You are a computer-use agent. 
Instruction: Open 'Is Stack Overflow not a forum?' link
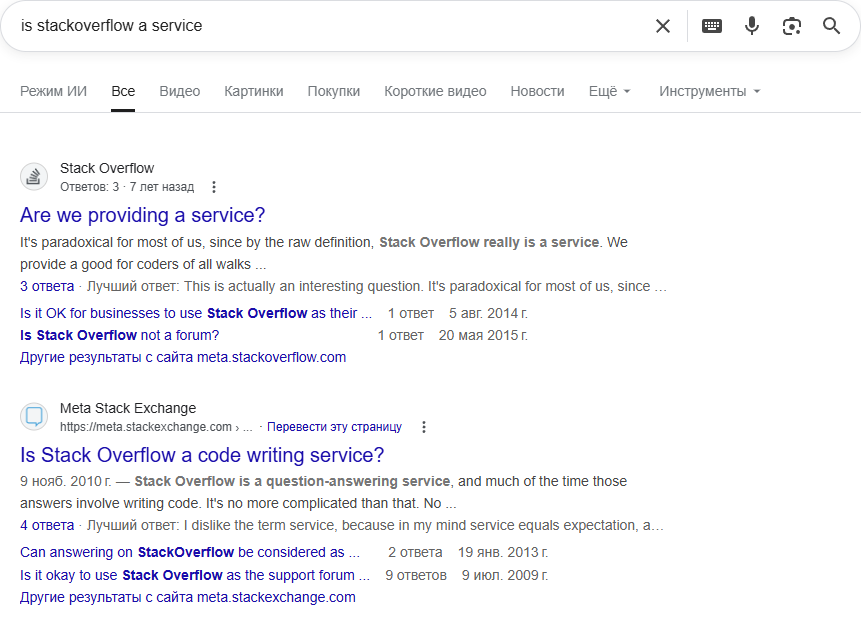(x=119, y=335)
